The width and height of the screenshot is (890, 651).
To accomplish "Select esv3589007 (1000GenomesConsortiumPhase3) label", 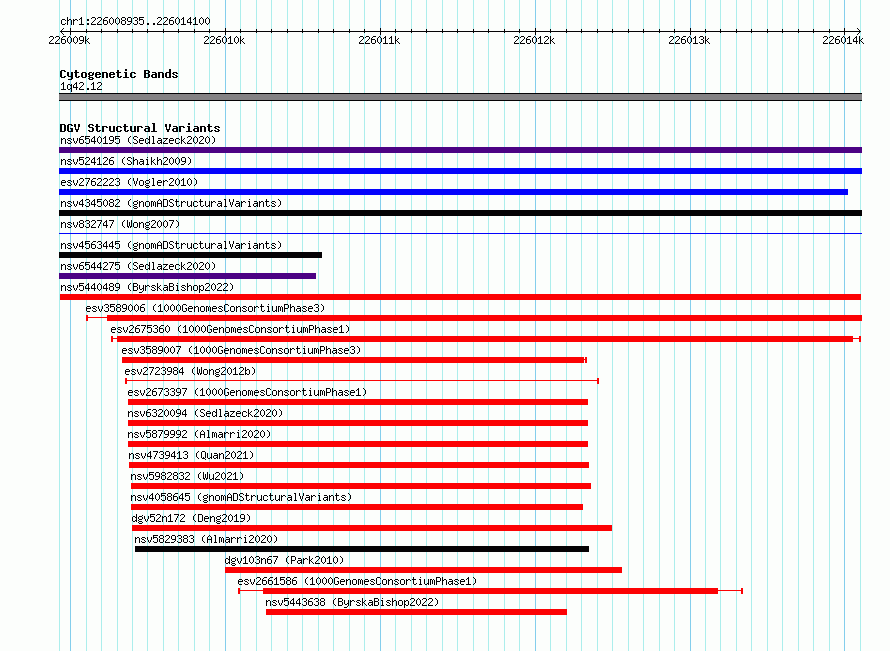I will point(241,350).
